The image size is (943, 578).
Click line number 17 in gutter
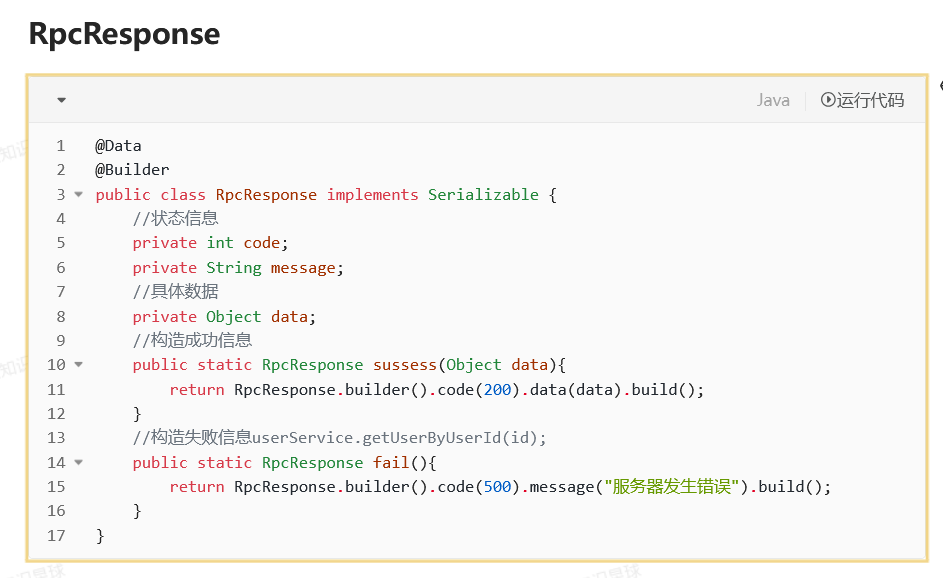56,536
